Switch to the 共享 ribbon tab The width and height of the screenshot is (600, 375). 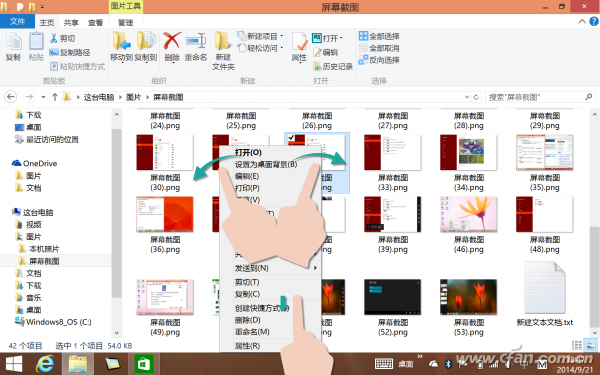71,23
